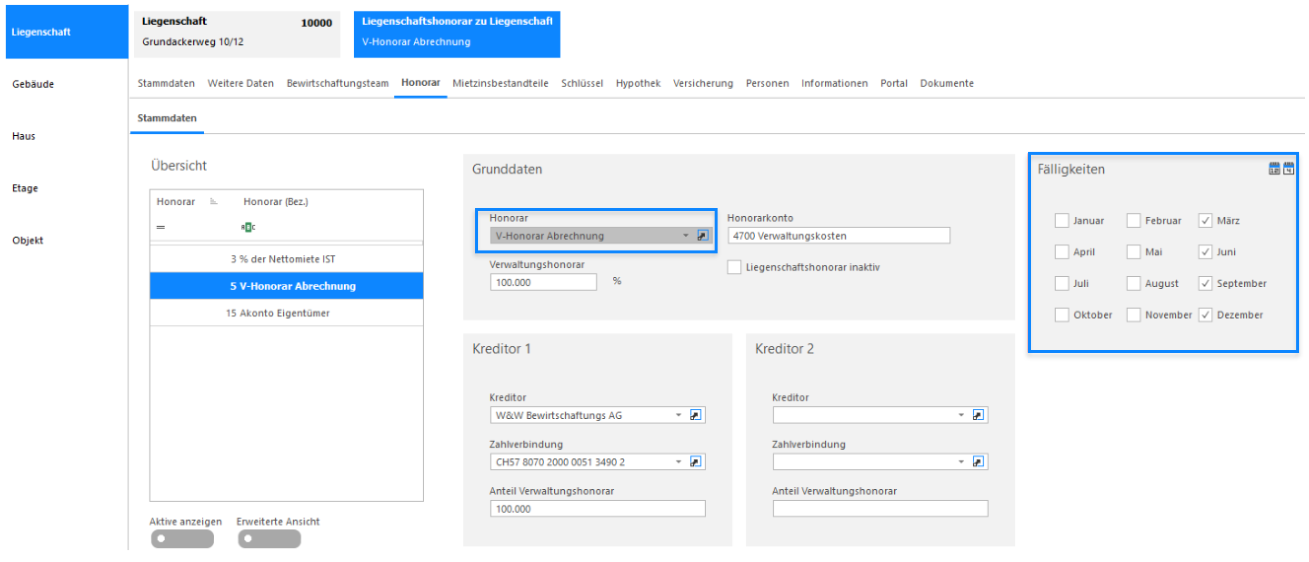Click Kreditor 1 Anteil Verwaltungshonorar field
The width and height of the screenshot is (1309, 562).
pyautogui.click(x=597, y=509)
